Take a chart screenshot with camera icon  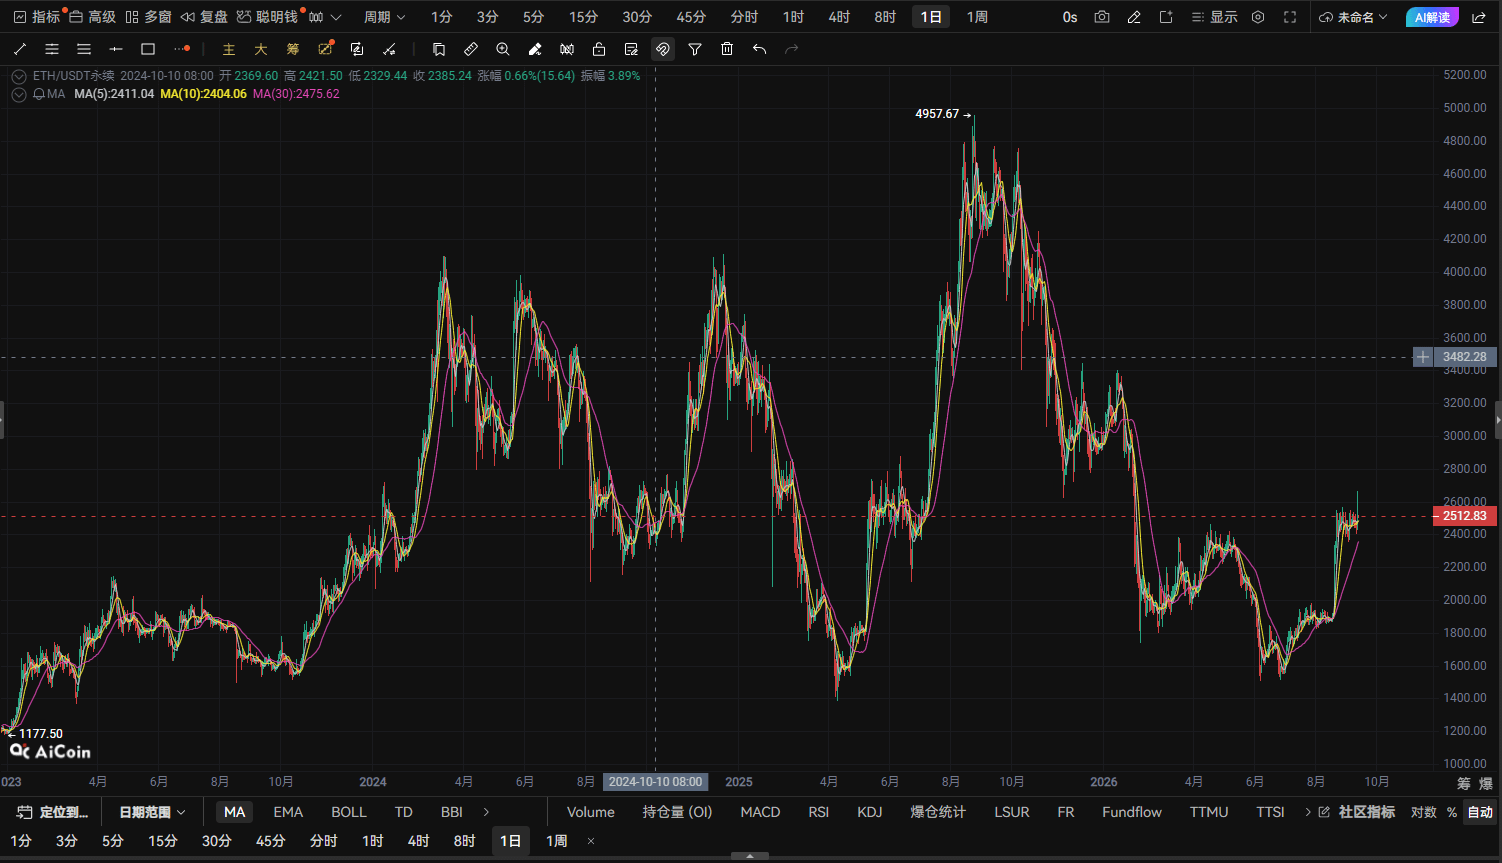1102,17
